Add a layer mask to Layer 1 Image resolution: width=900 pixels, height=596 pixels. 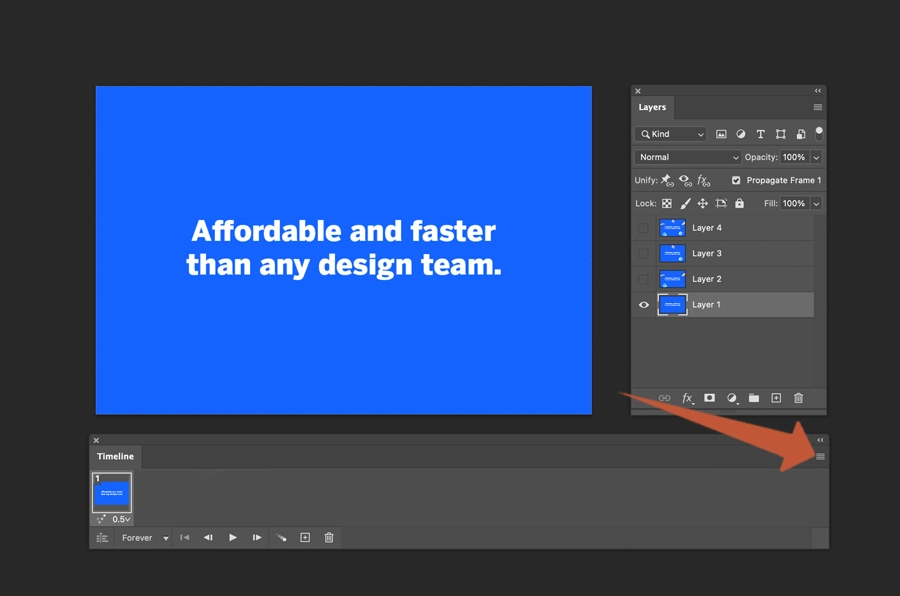point(709,398)
